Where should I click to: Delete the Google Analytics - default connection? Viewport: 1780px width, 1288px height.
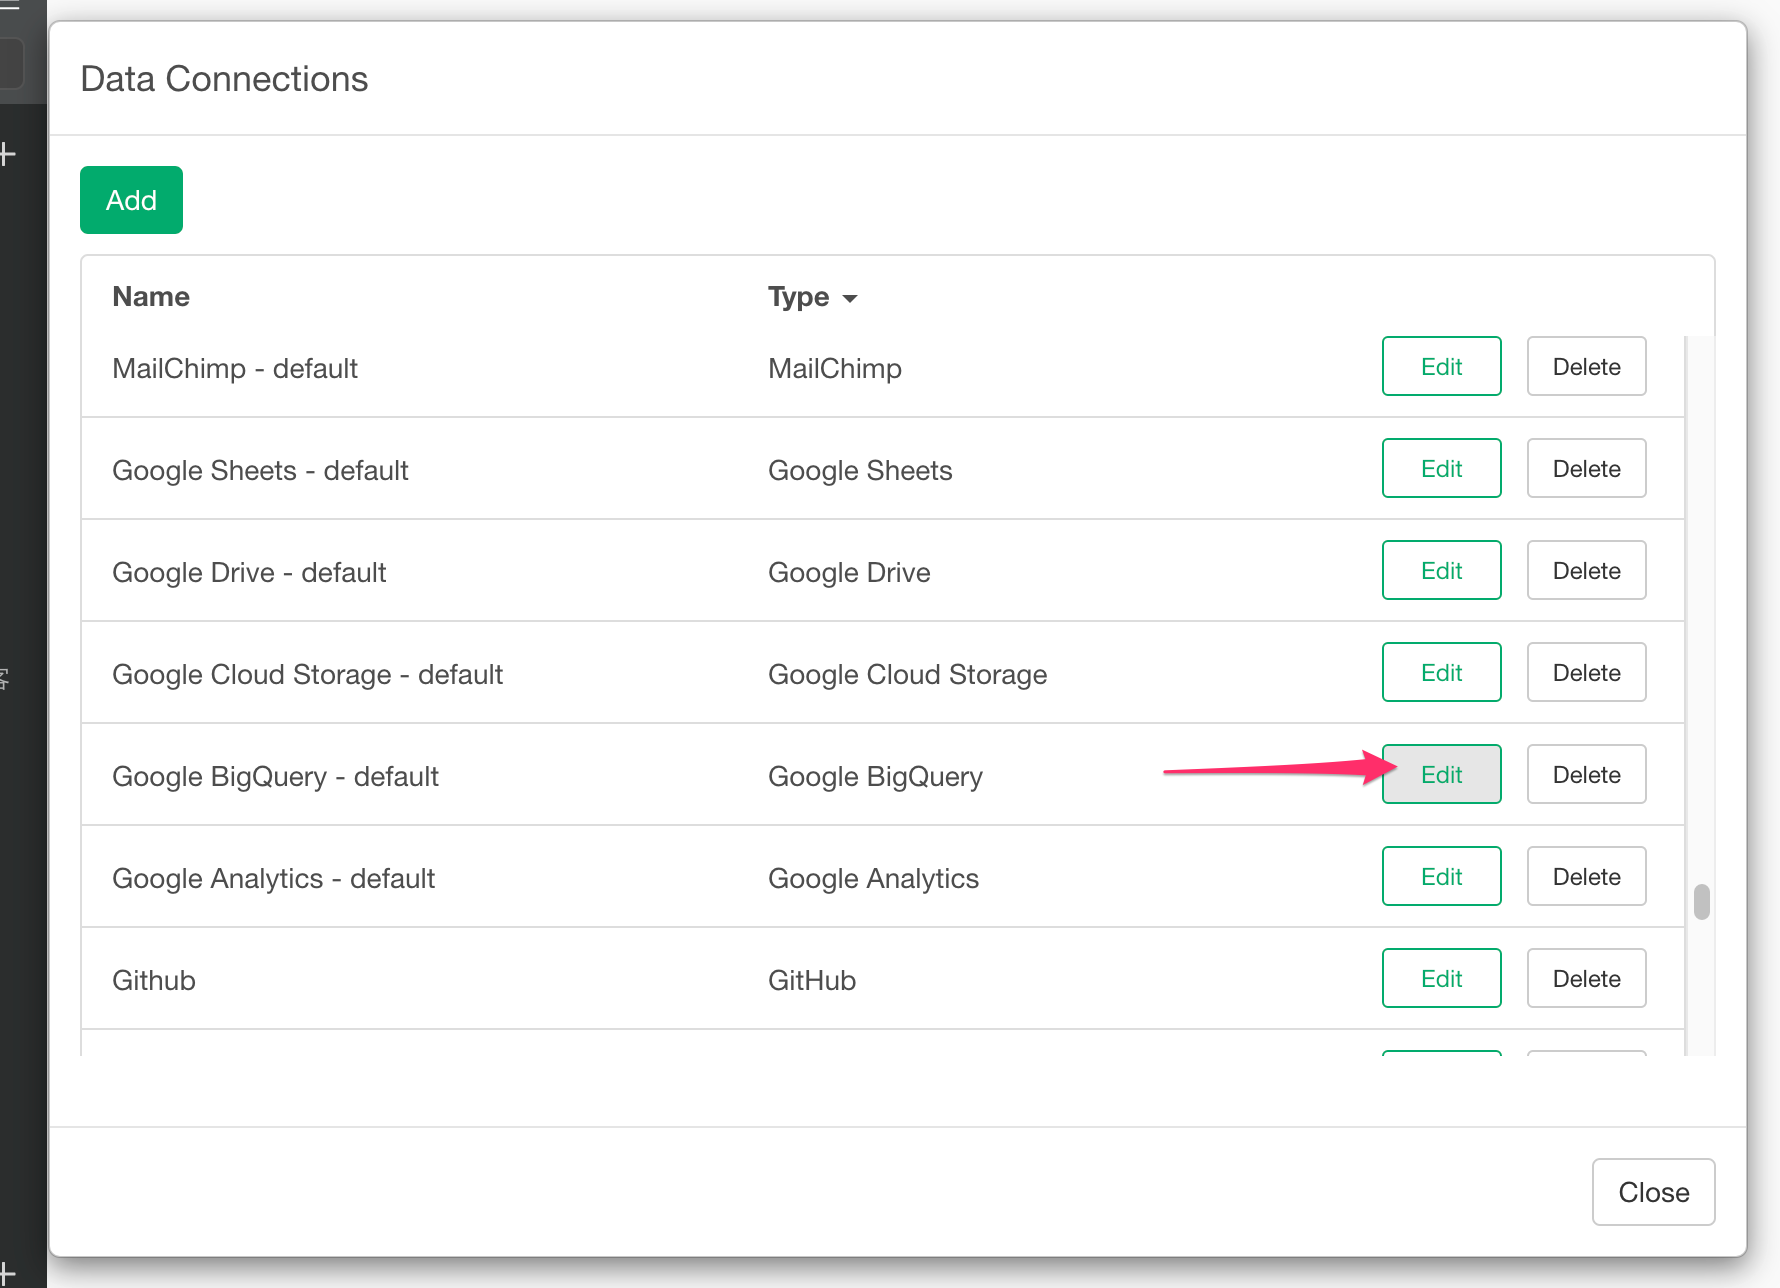pos(1586,876)
